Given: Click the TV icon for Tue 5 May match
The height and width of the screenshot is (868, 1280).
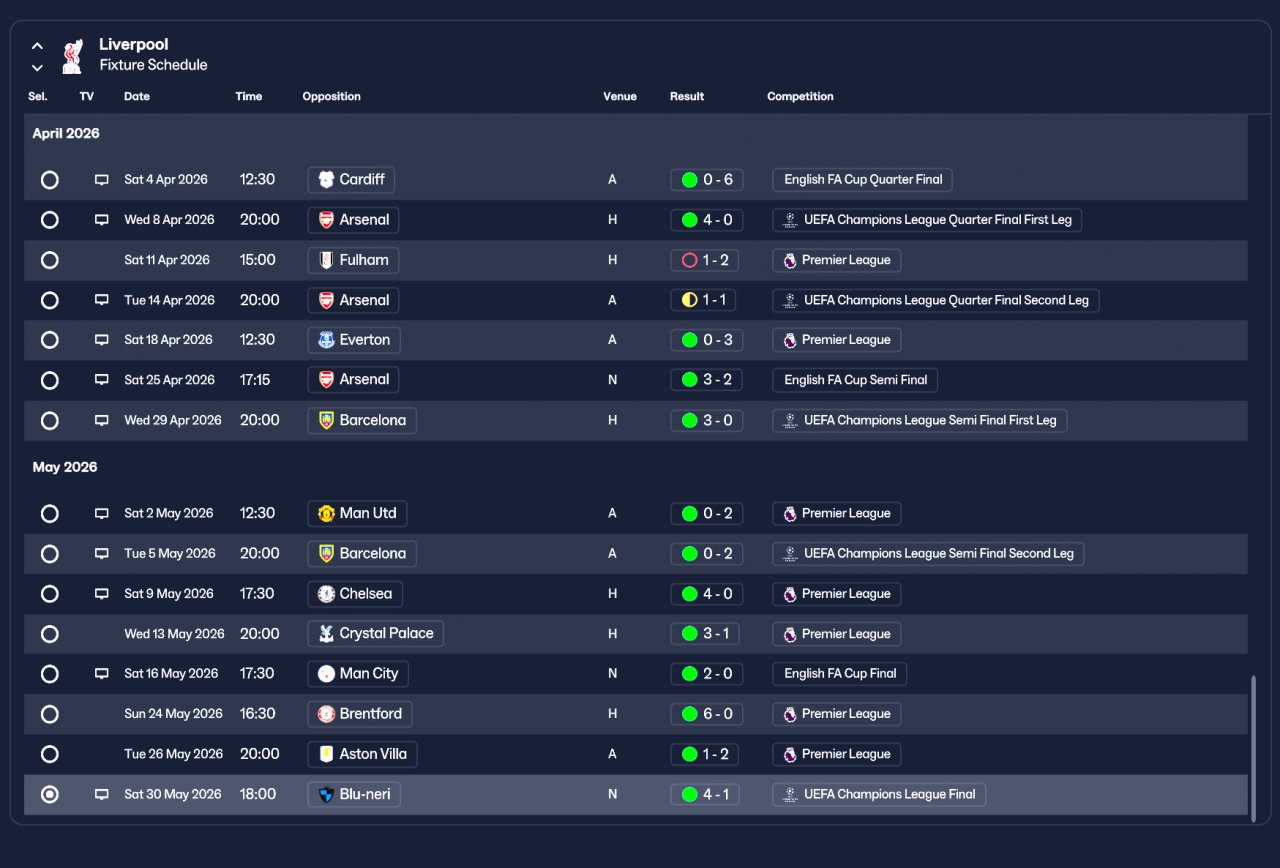Looking at the screenshot, I should click(x=101, y=554).
